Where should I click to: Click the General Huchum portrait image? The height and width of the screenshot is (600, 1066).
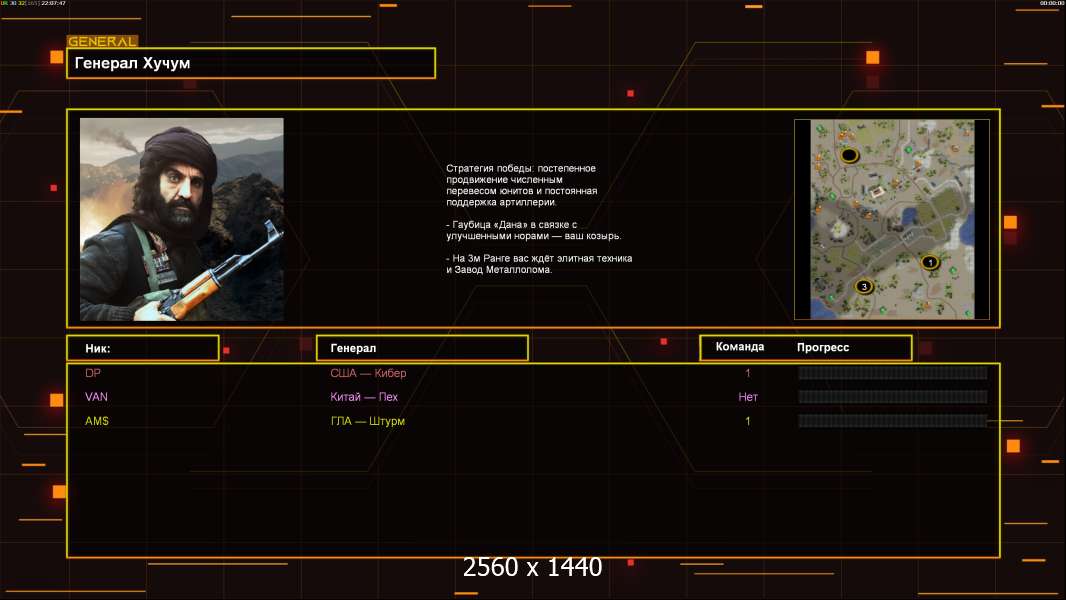click(182, 219)
